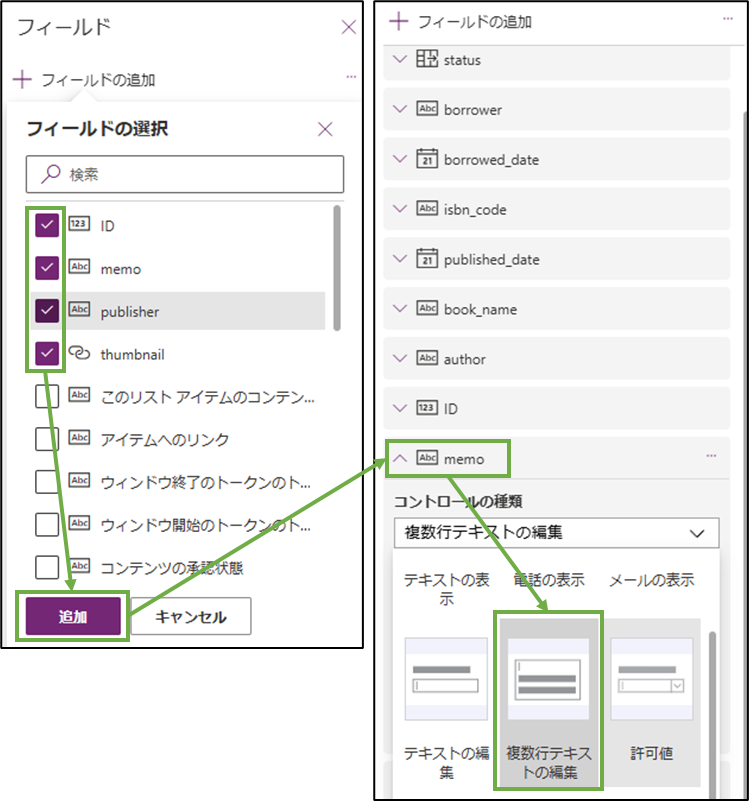749x801 pixels.
Task: Uncheck the thumbnail field checkbox
Action: [47, 354]
